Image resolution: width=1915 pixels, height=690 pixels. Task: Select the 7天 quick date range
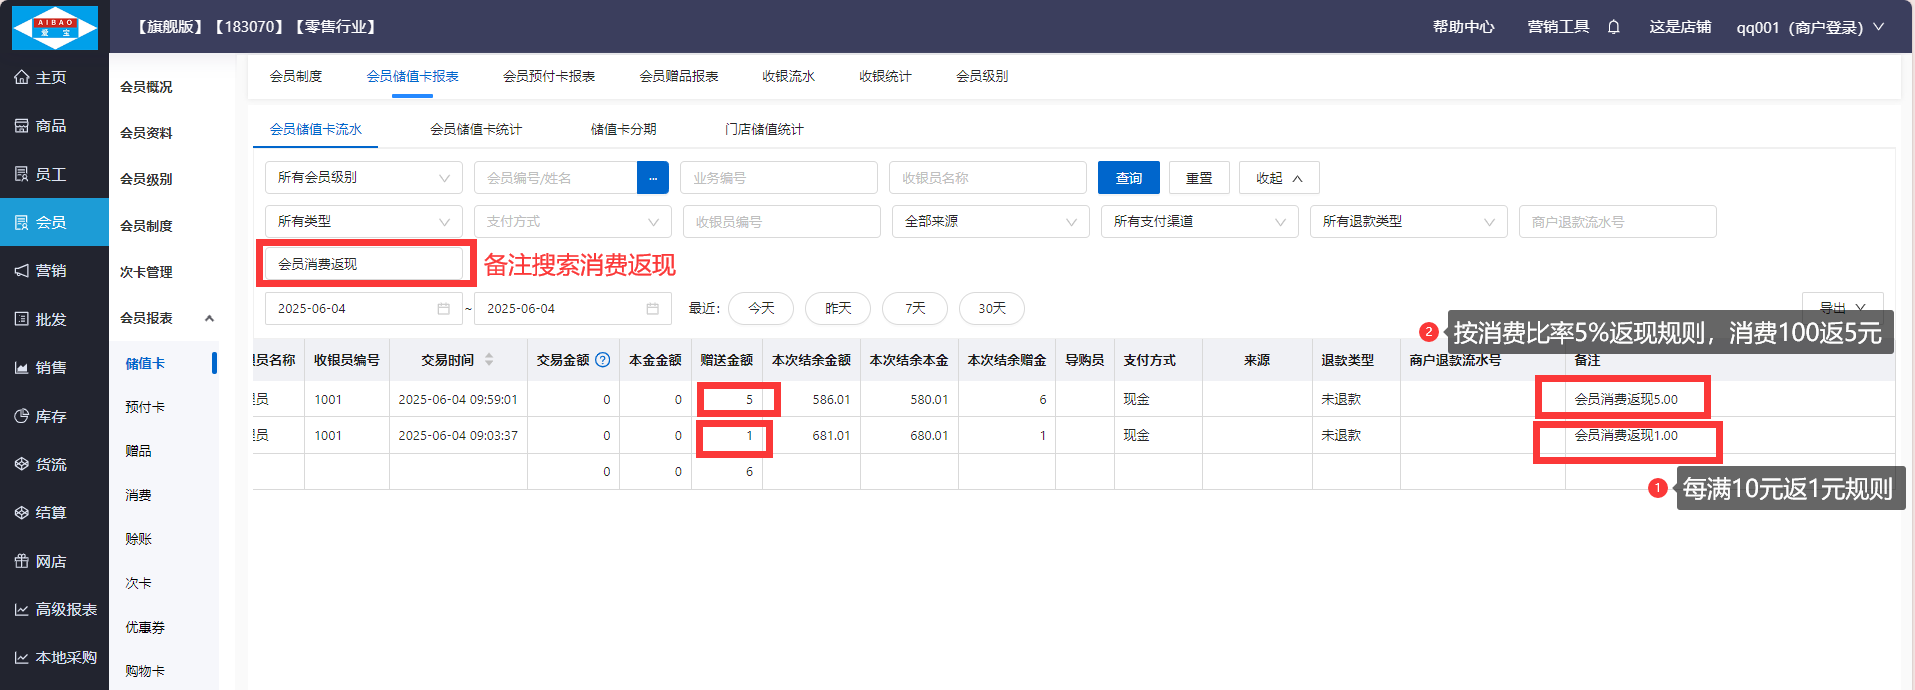pos(915,308)
